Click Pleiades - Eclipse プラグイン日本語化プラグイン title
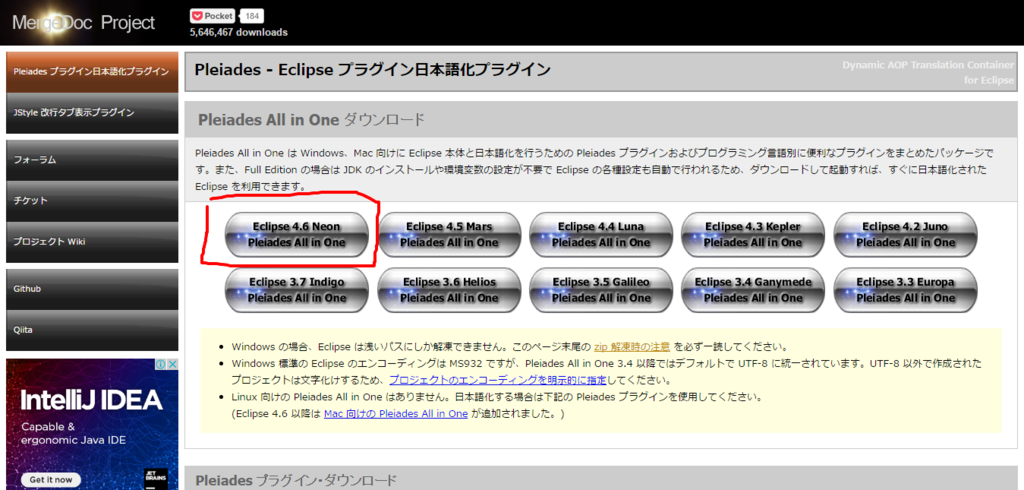 [x=372, y=70]
